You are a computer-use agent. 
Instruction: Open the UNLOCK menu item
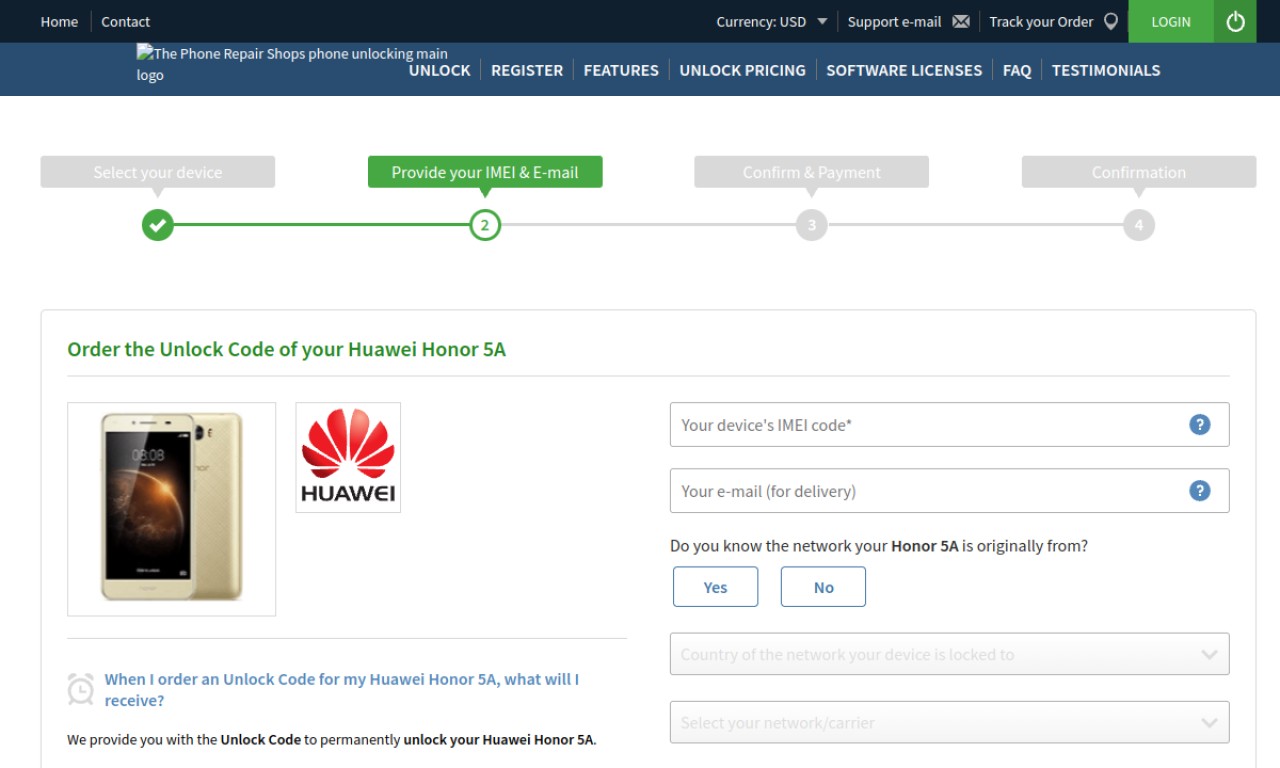click(x=440, y=70)
